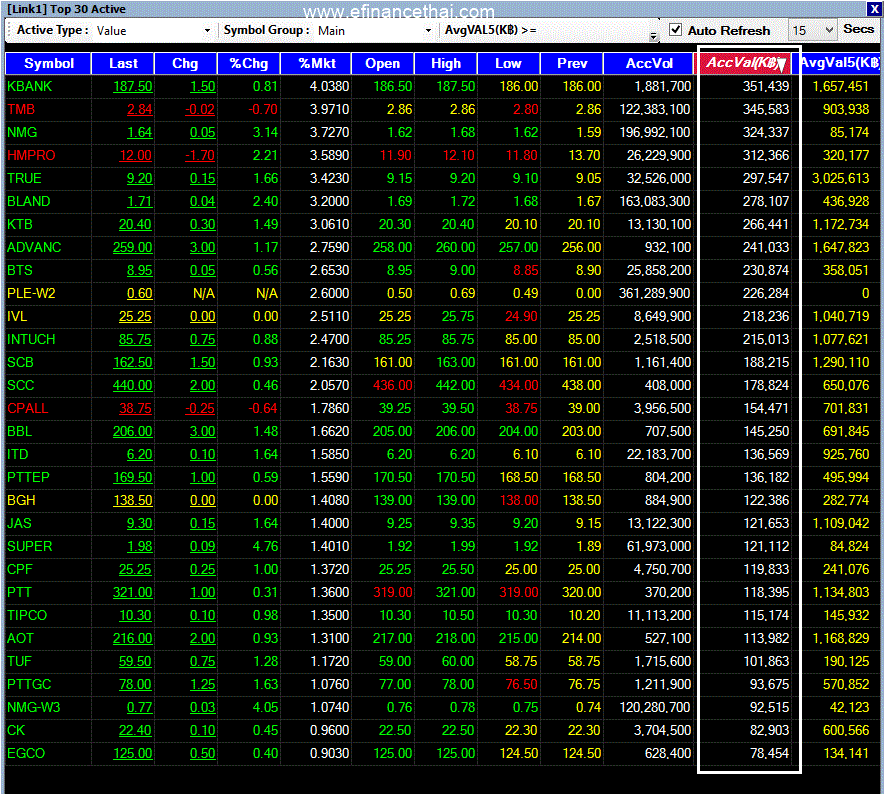
Task: Open the refresh seconds dropdown showing 15
Action: click(812, 30)
